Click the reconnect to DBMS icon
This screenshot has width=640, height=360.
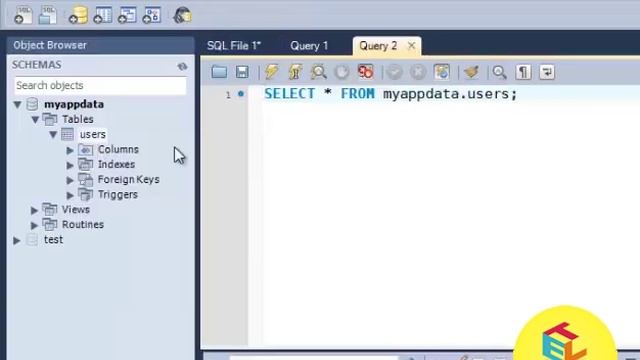(182, 15)
